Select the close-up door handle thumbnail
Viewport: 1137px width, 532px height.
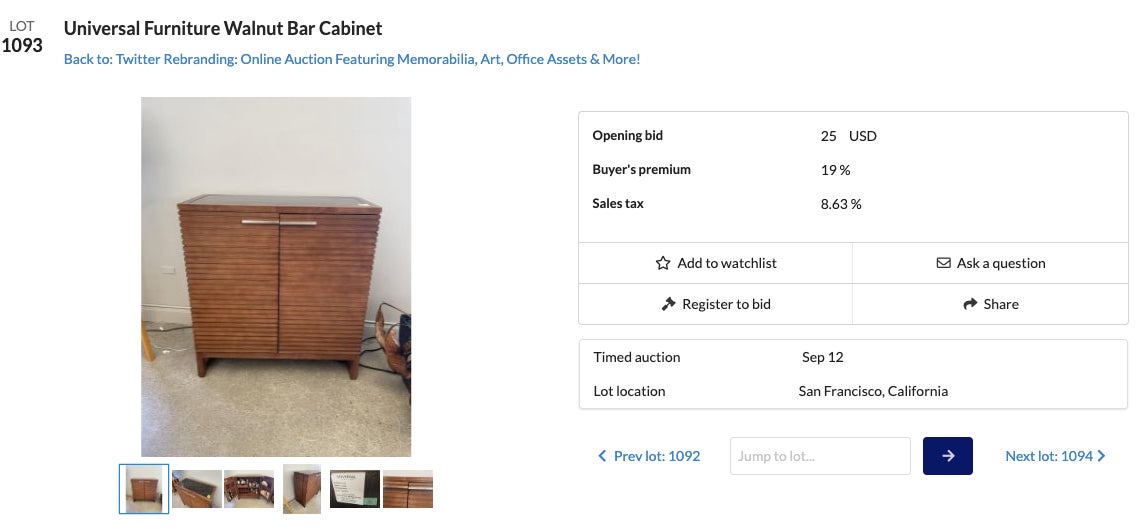pos(408,489)
